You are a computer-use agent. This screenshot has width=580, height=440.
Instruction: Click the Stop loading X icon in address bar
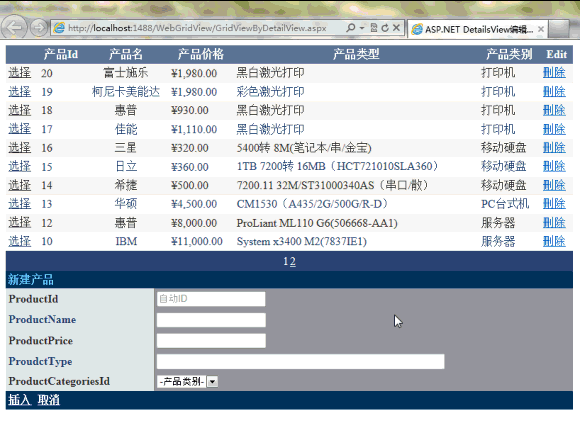pyautogui.click(x=396, y=28)
